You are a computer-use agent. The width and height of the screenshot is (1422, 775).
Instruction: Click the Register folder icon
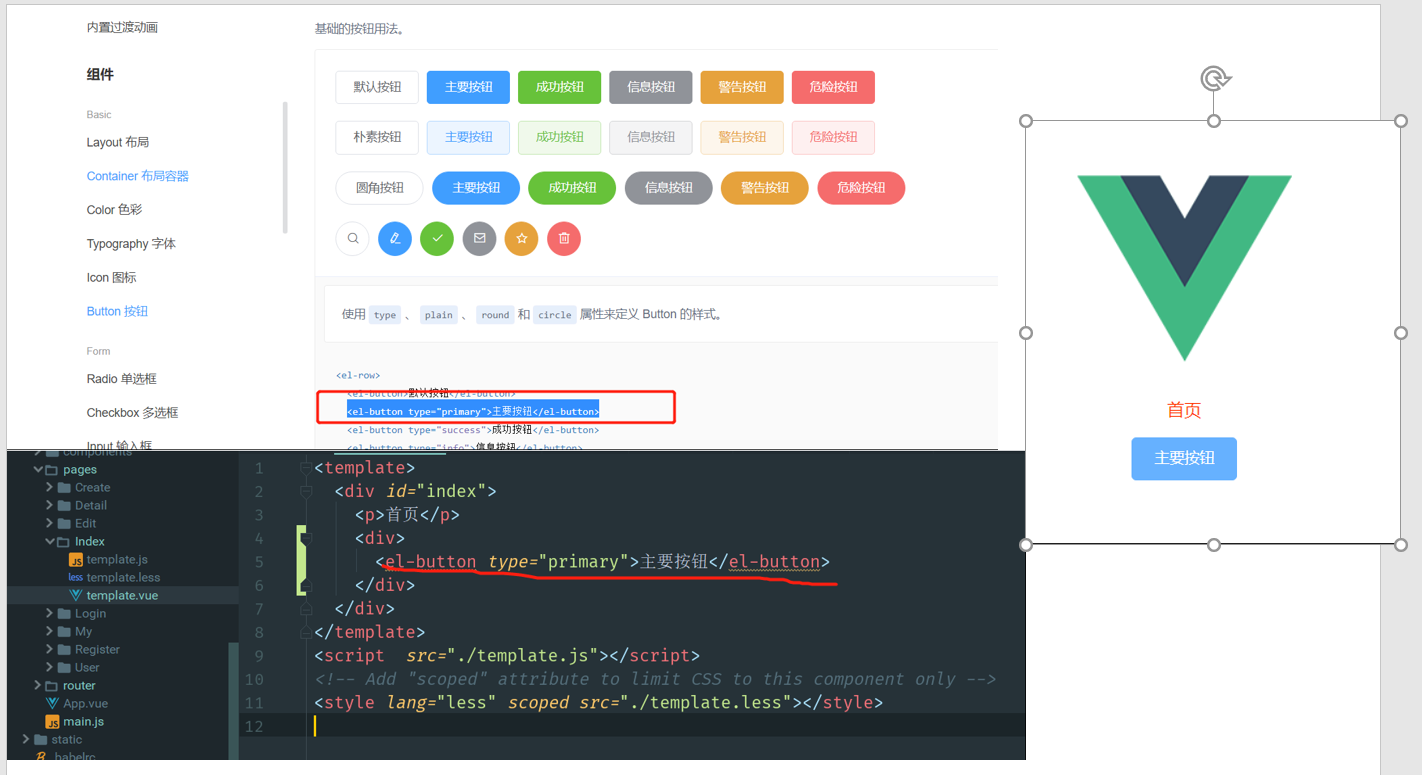(x=65, y=650)
